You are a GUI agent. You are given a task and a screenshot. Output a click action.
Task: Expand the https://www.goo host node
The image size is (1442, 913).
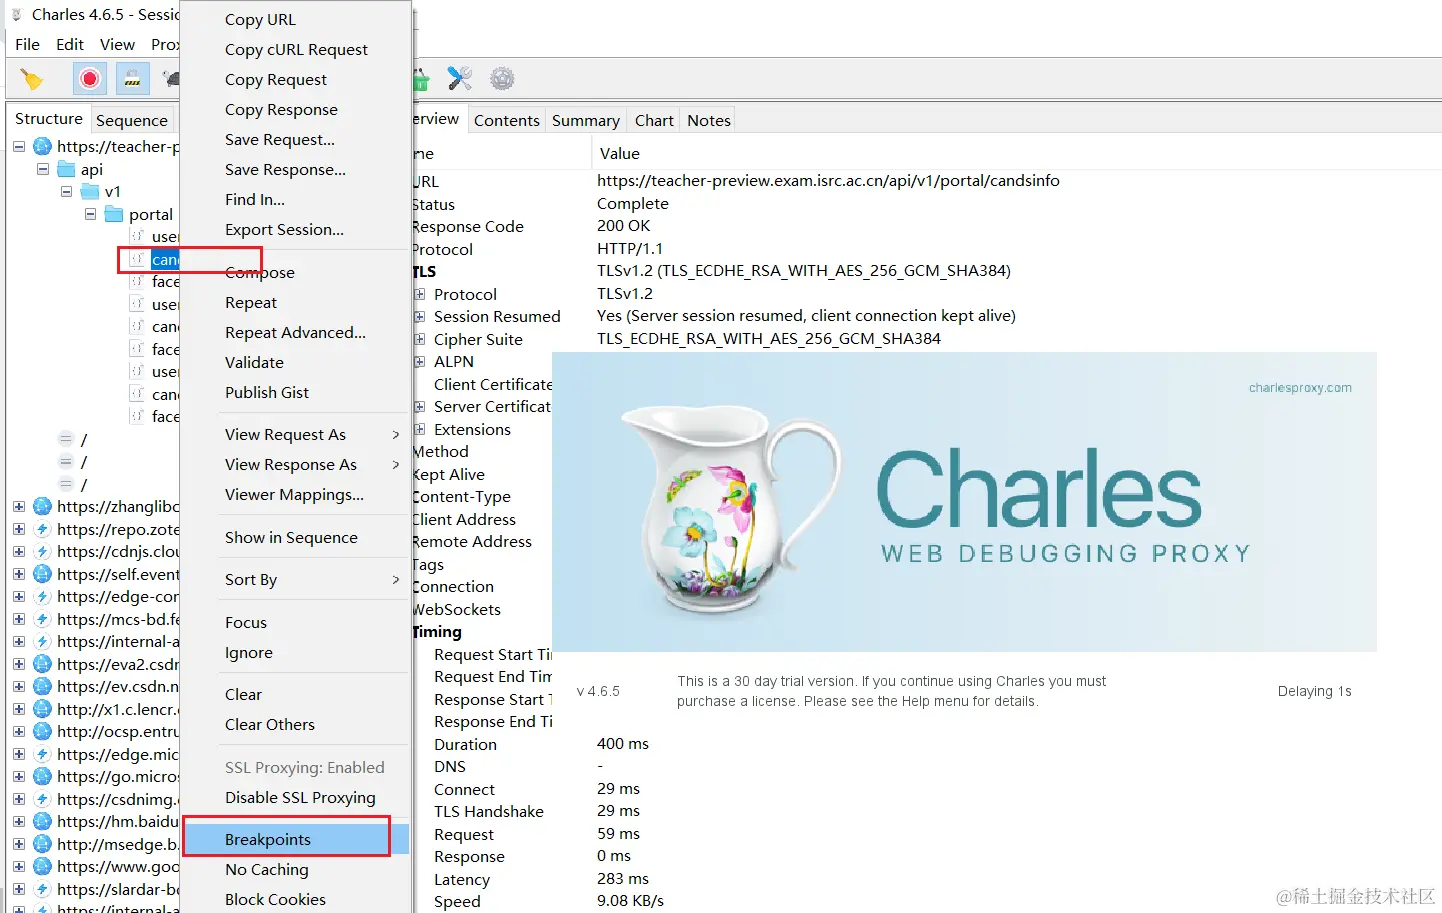[19, 866]
